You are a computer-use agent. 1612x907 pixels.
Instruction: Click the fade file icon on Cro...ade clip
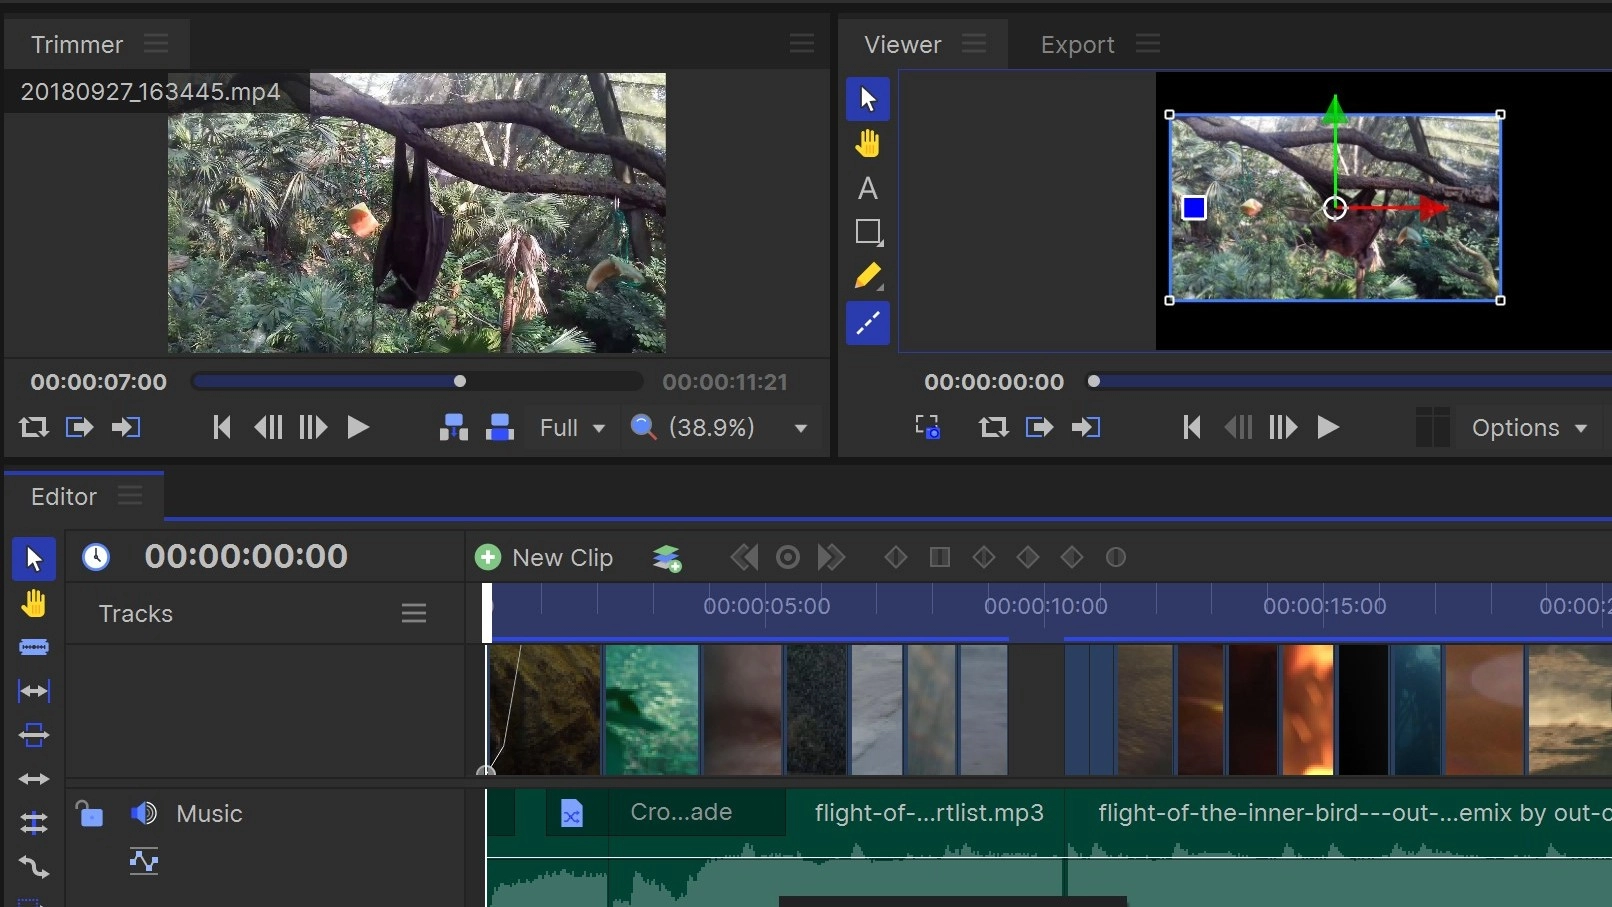(x=571, y=814)
